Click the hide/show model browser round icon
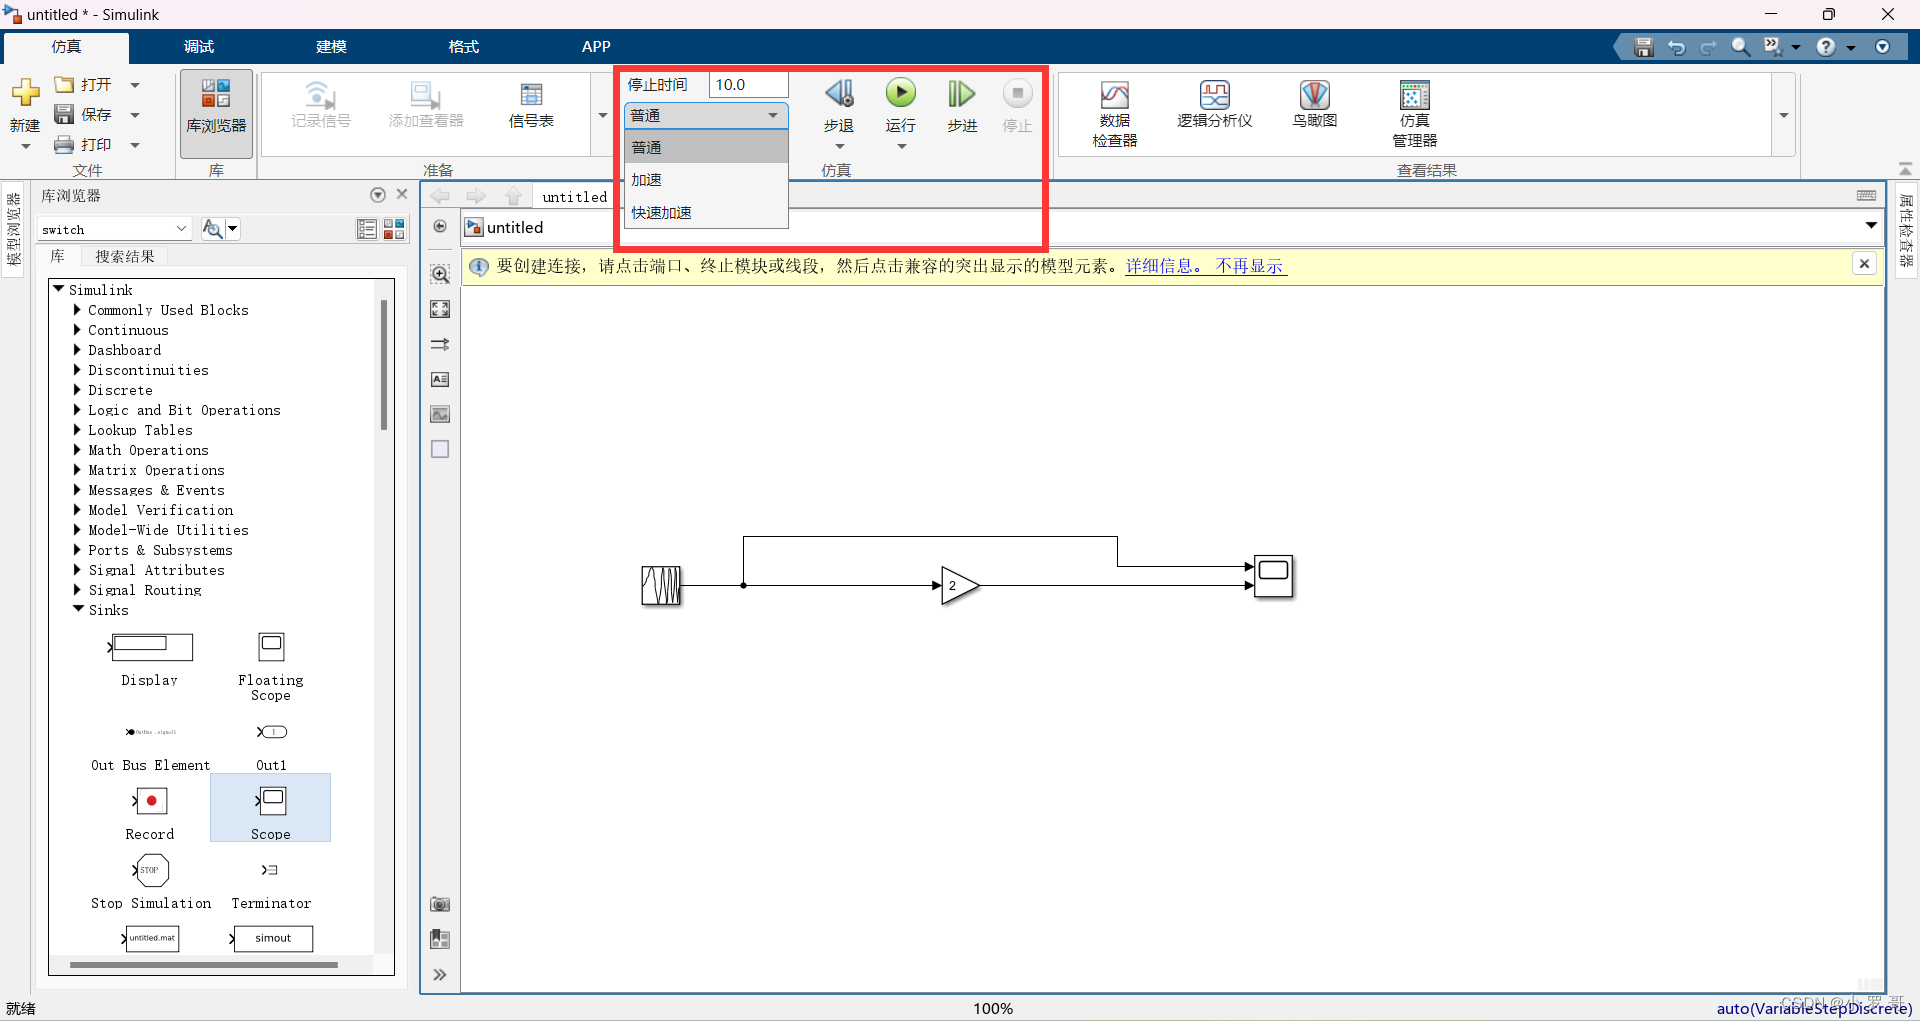Screen dimensions: 1920x1021 [x=440, y=226]
